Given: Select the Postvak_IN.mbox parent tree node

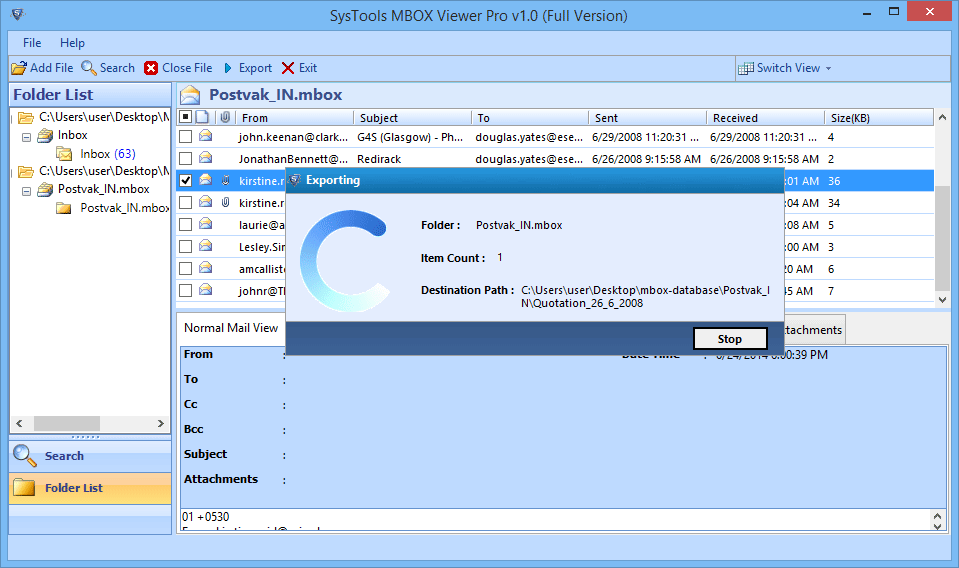Looking at the screenshot, I should [103, 189].
